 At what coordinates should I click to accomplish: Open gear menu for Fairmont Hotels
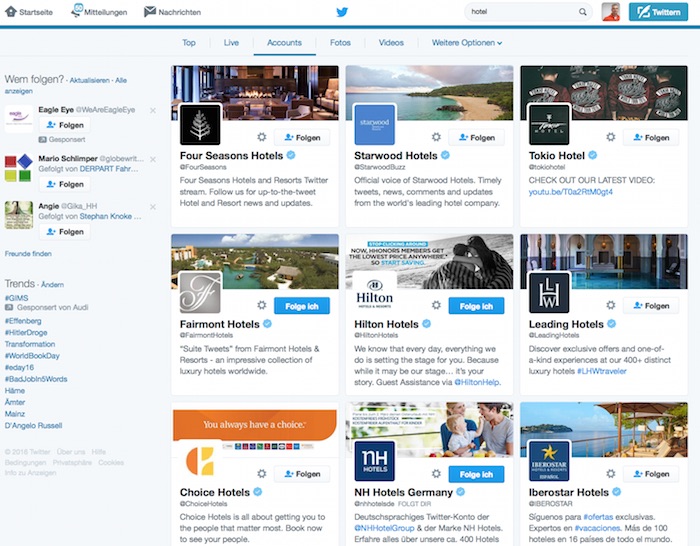(262, 305)
